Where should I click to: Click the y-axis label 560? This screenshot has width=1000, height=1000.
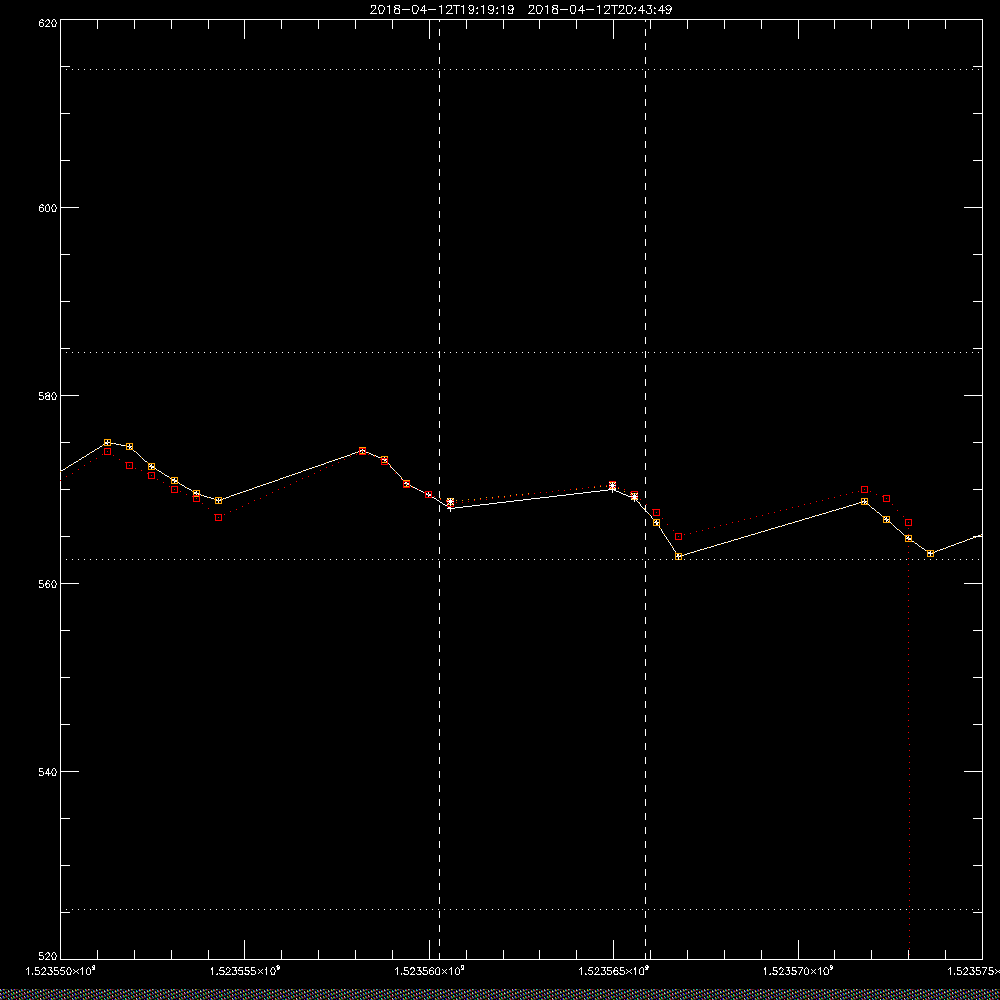[x=48, y=584]
